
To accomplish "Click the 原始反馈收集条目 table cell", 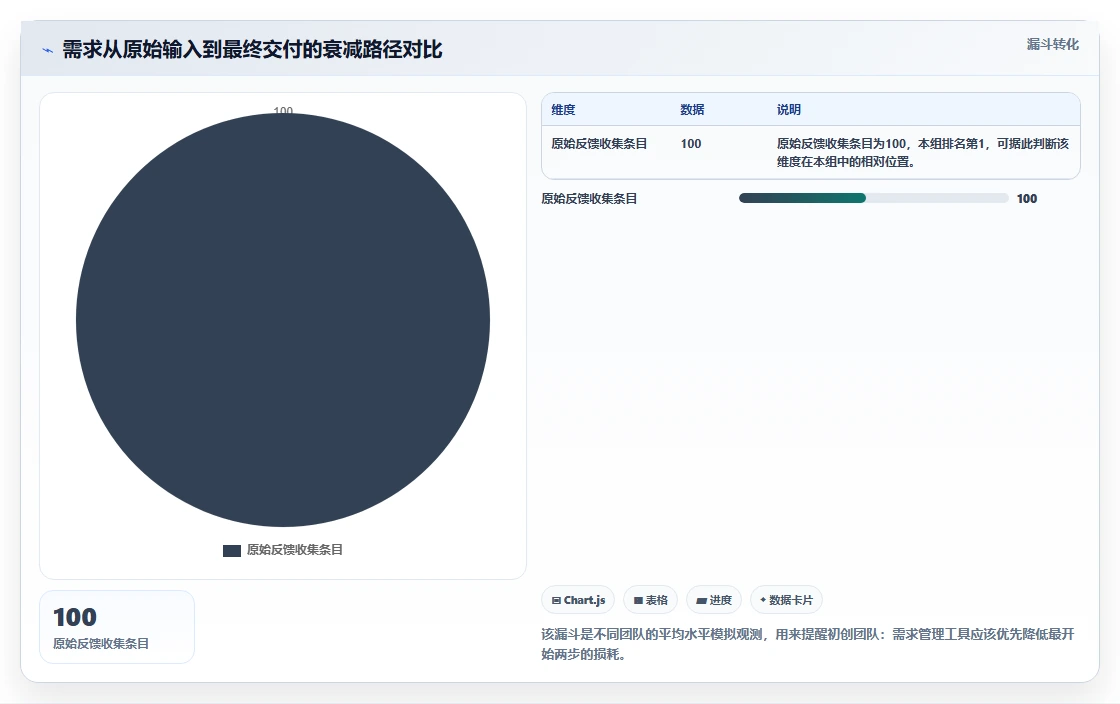I will [x=599, y=144].
